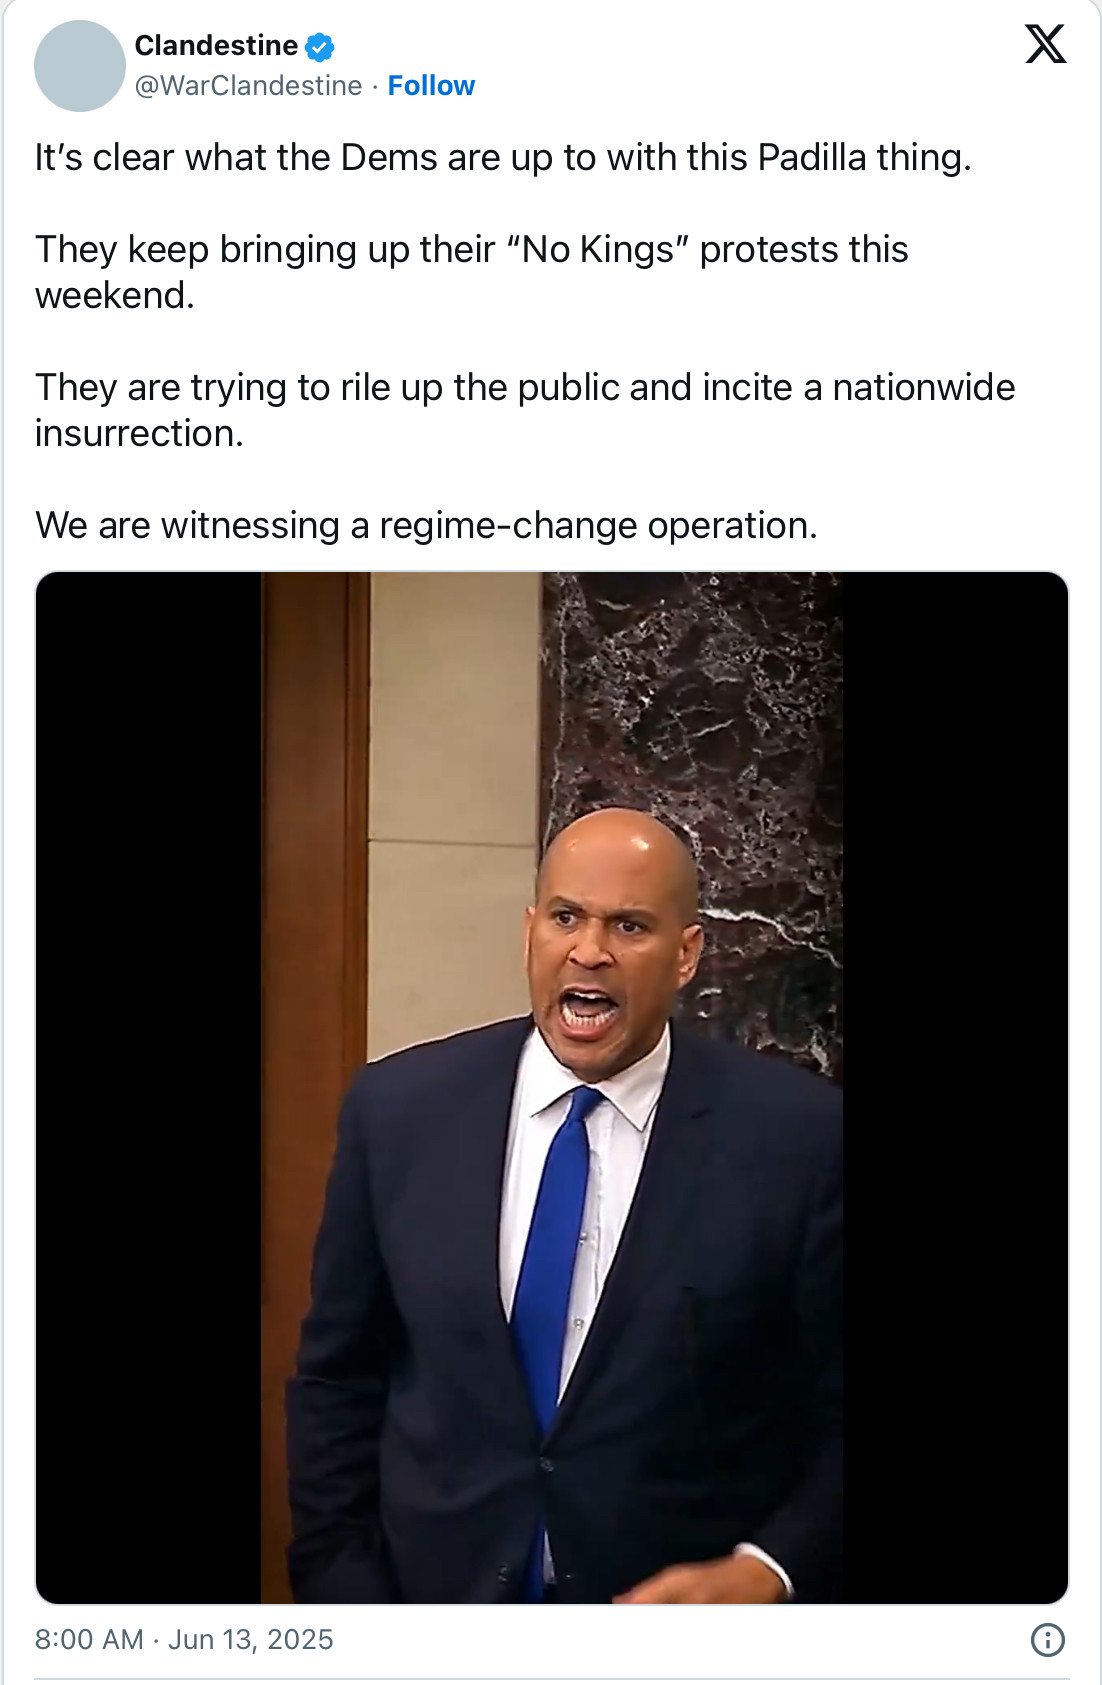Screen dimensions: 1102x1685
Task: Play the embedded video of the speaker
Action: 552,1088
